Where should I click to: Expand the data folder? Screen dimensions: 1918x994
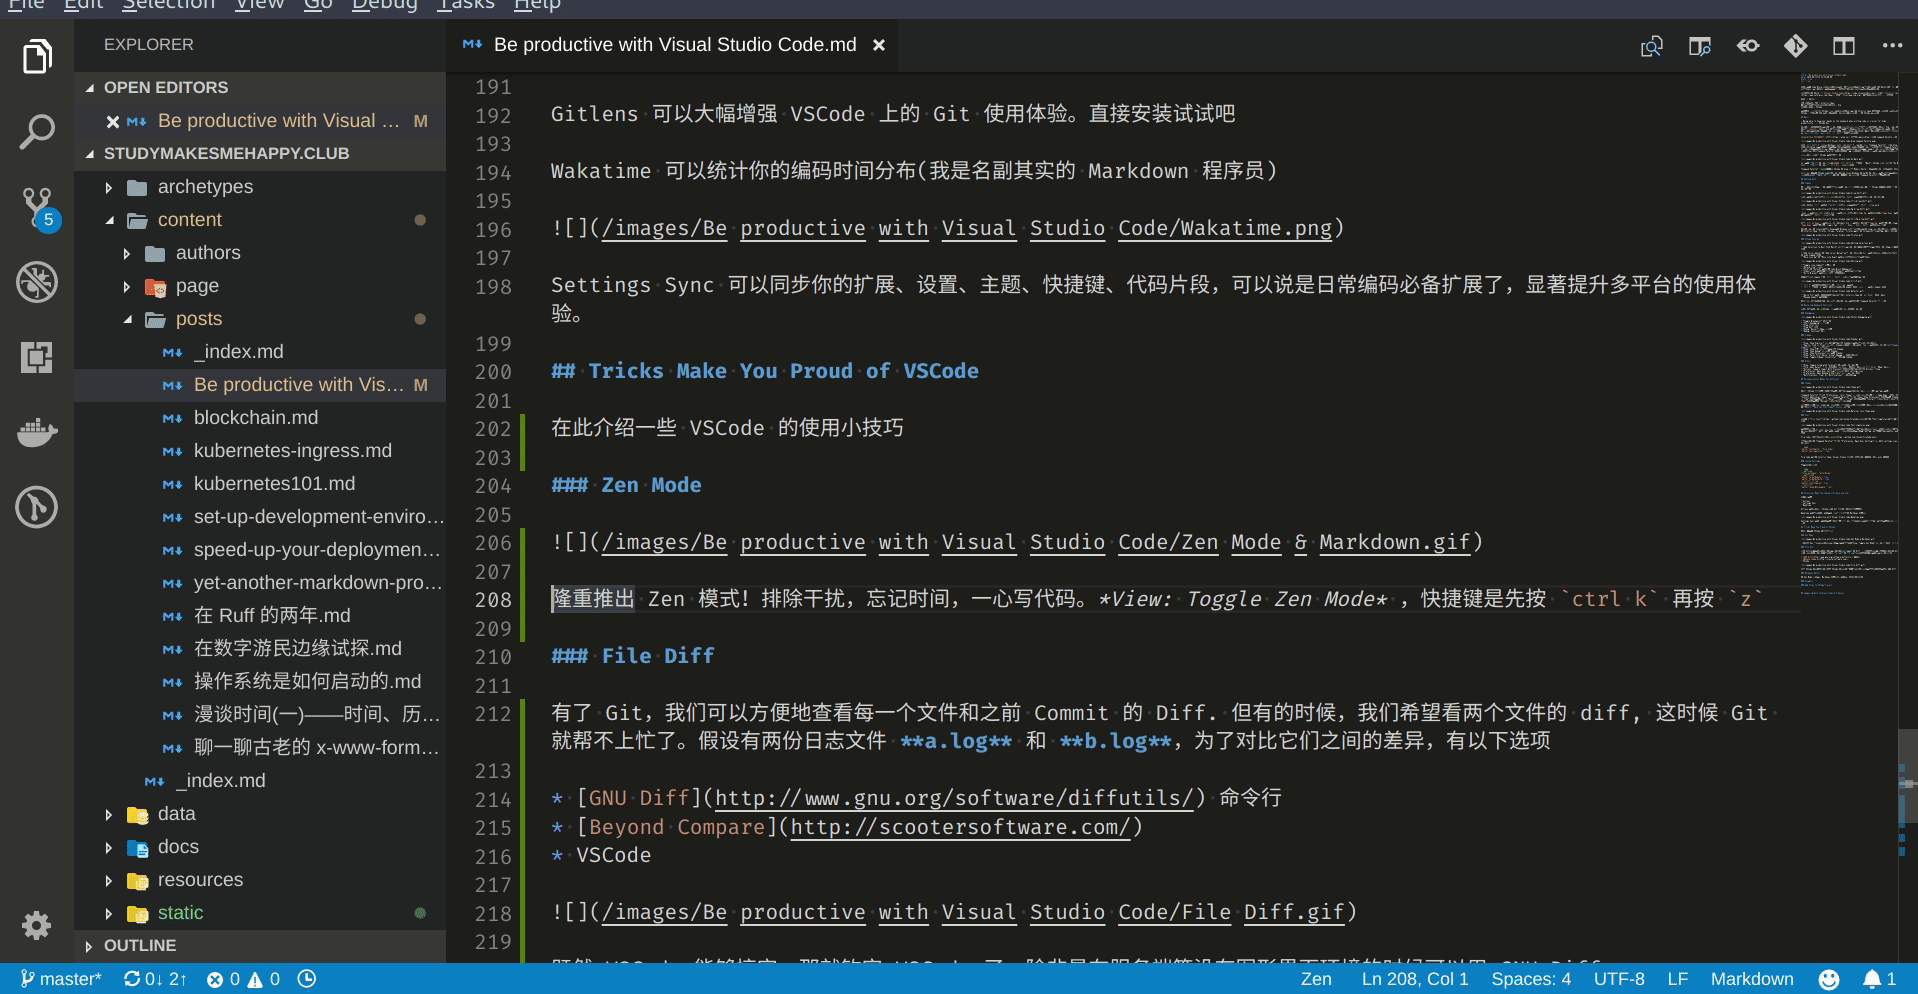point(260,814)
